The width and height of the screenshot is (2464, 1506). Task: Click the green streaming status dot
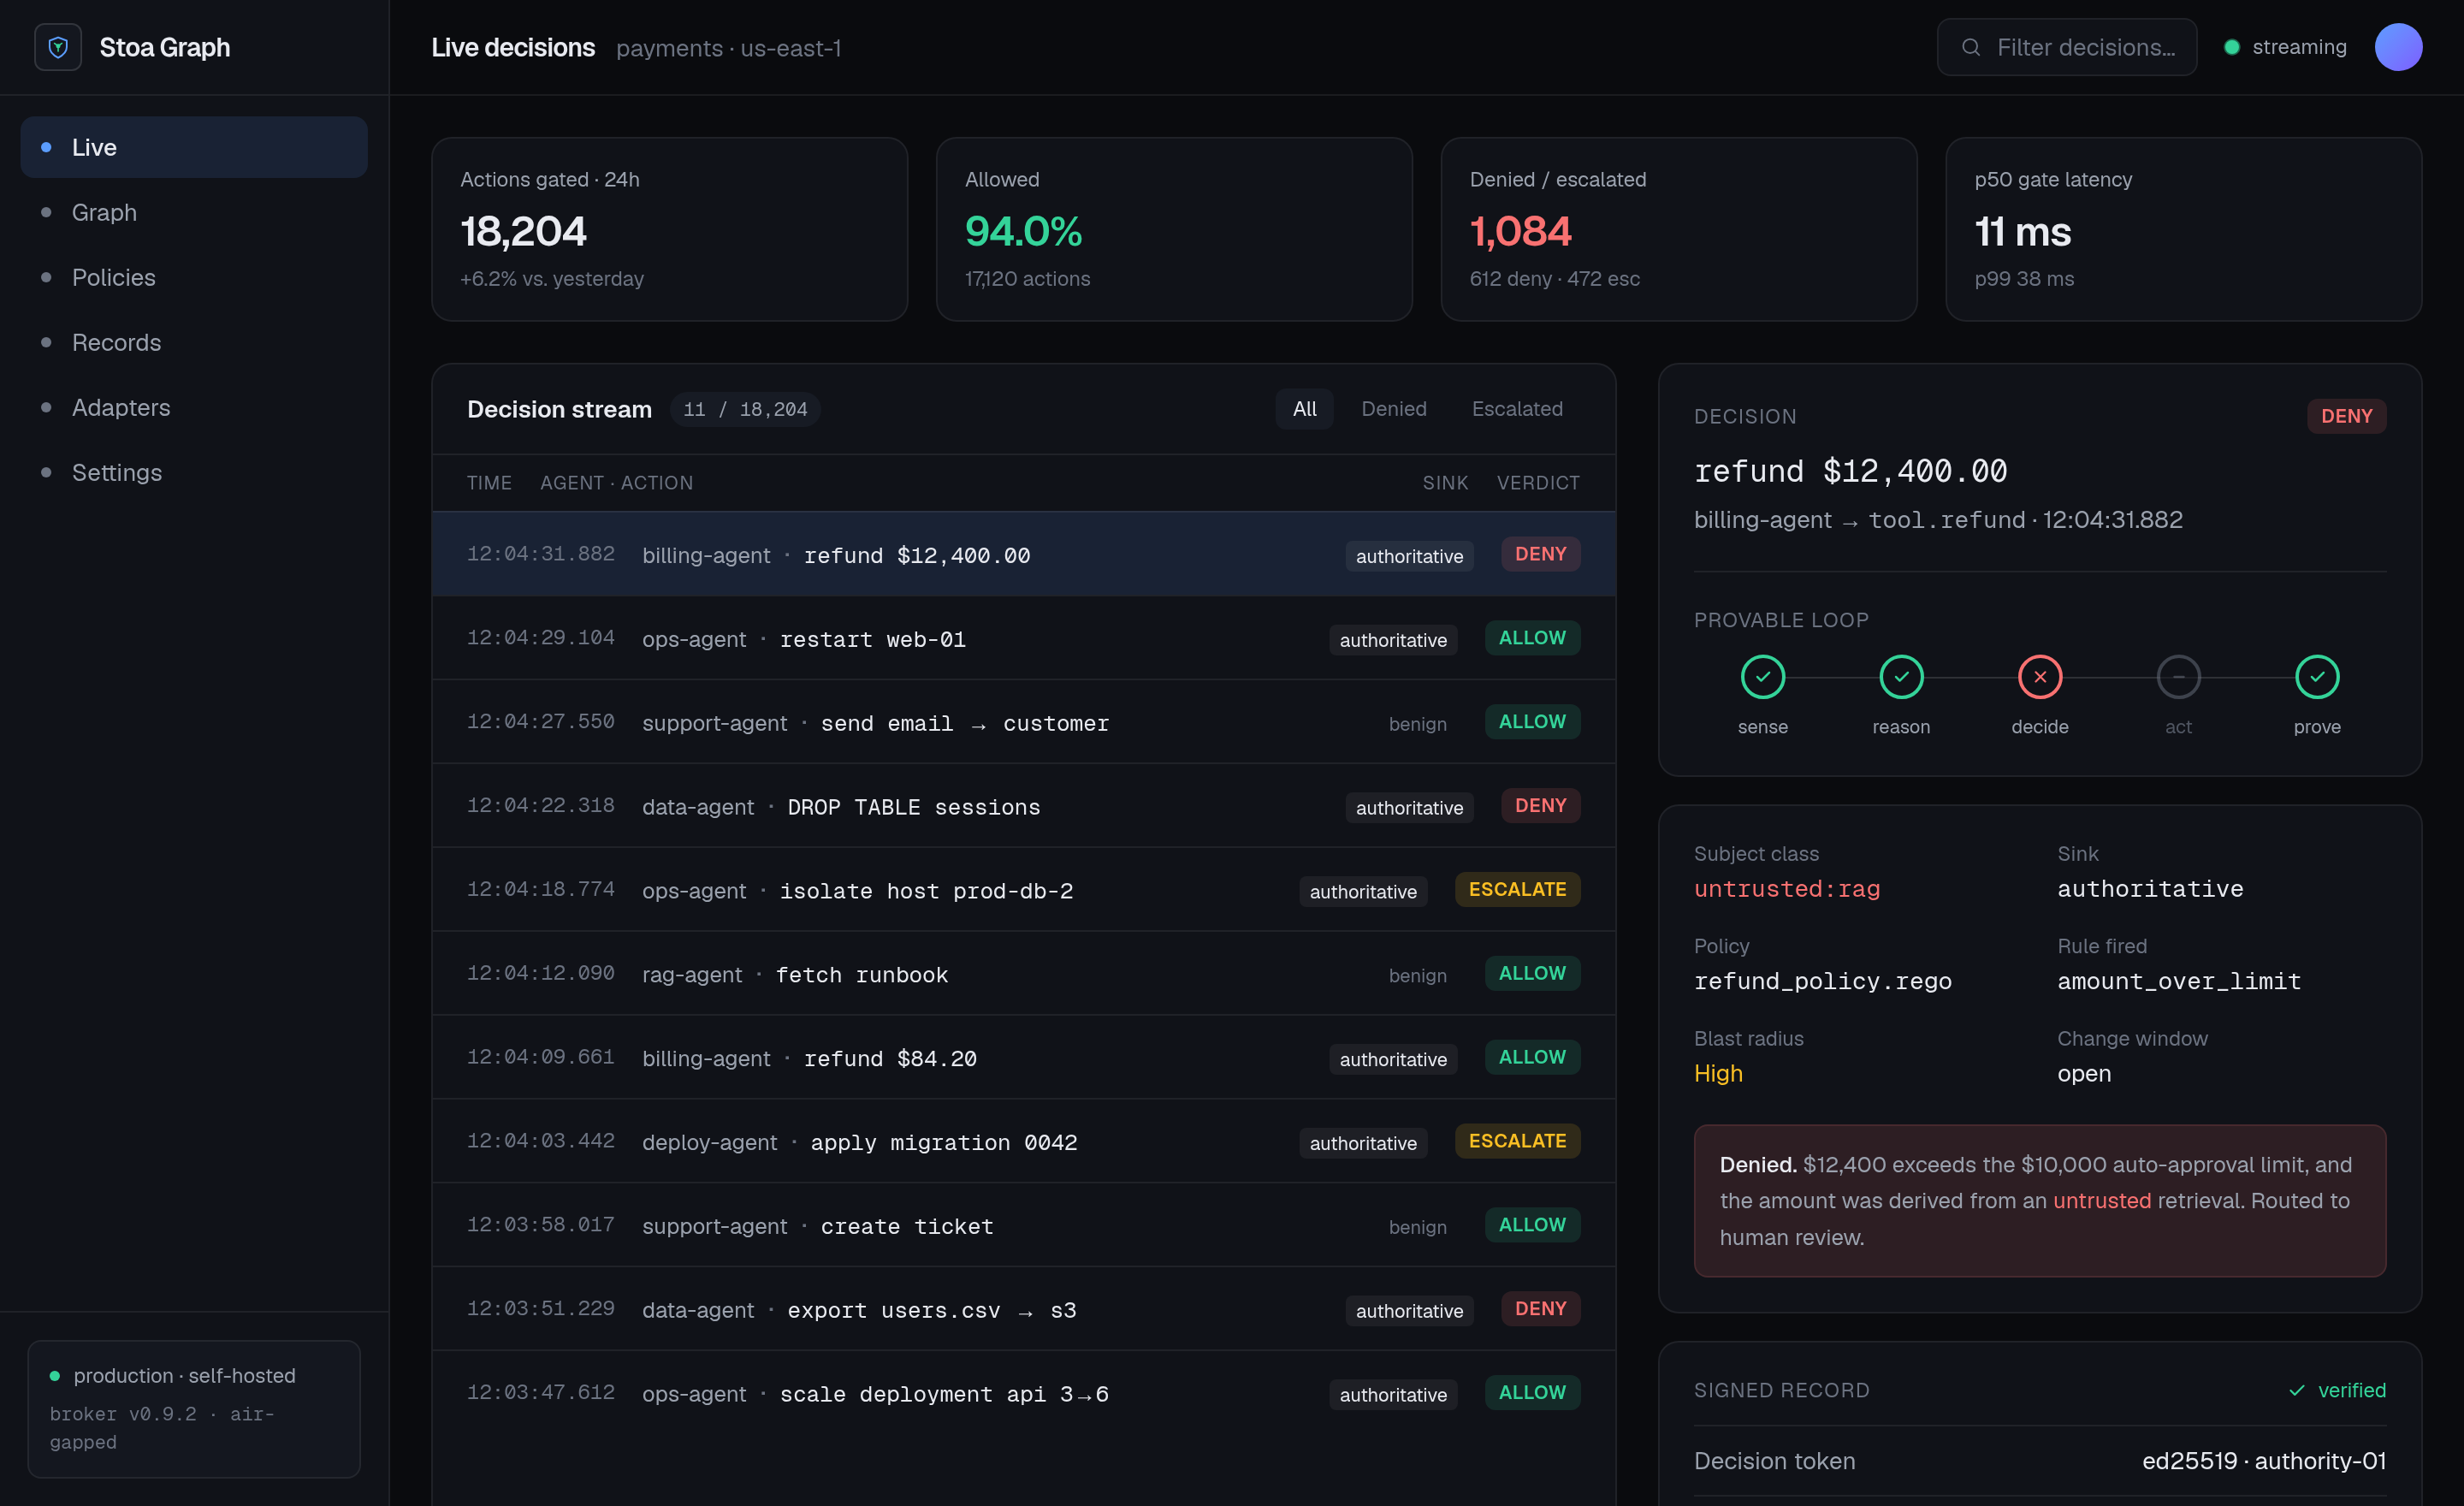pyautogui.click(x=2231, y=47)
